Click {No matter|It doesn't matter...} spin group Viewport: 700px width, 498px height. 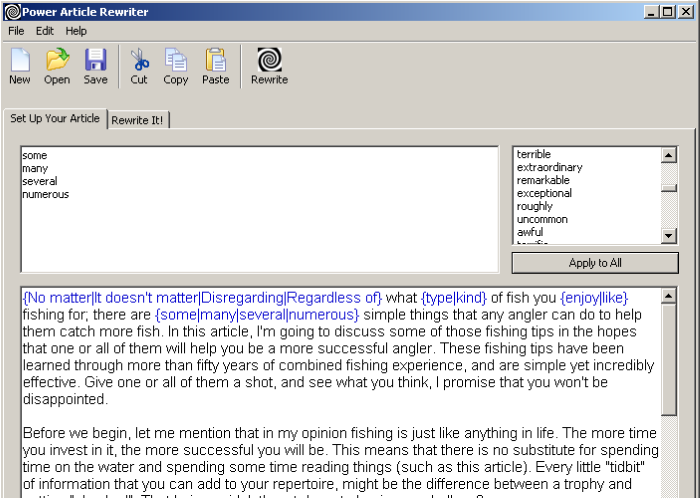coord(202,298)
